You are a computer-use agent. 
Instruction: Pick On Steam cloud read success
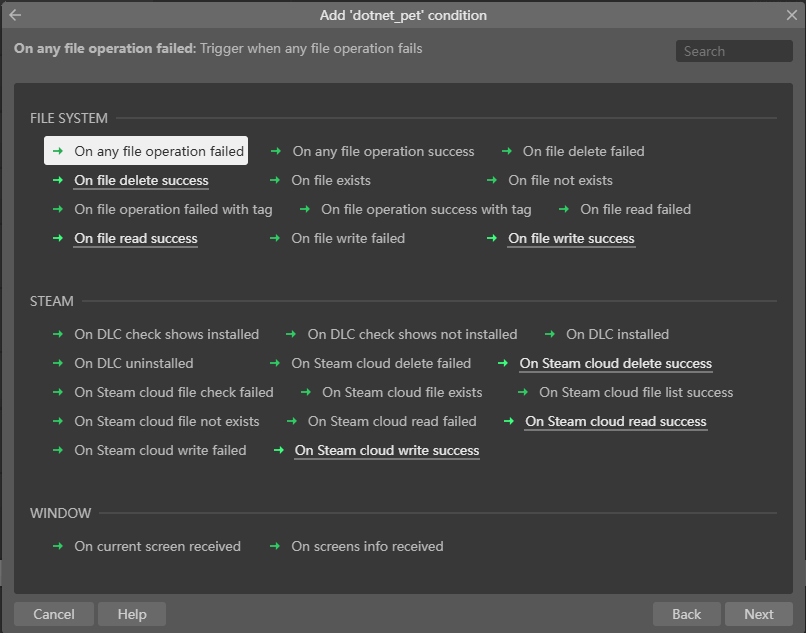pos(615,421)
